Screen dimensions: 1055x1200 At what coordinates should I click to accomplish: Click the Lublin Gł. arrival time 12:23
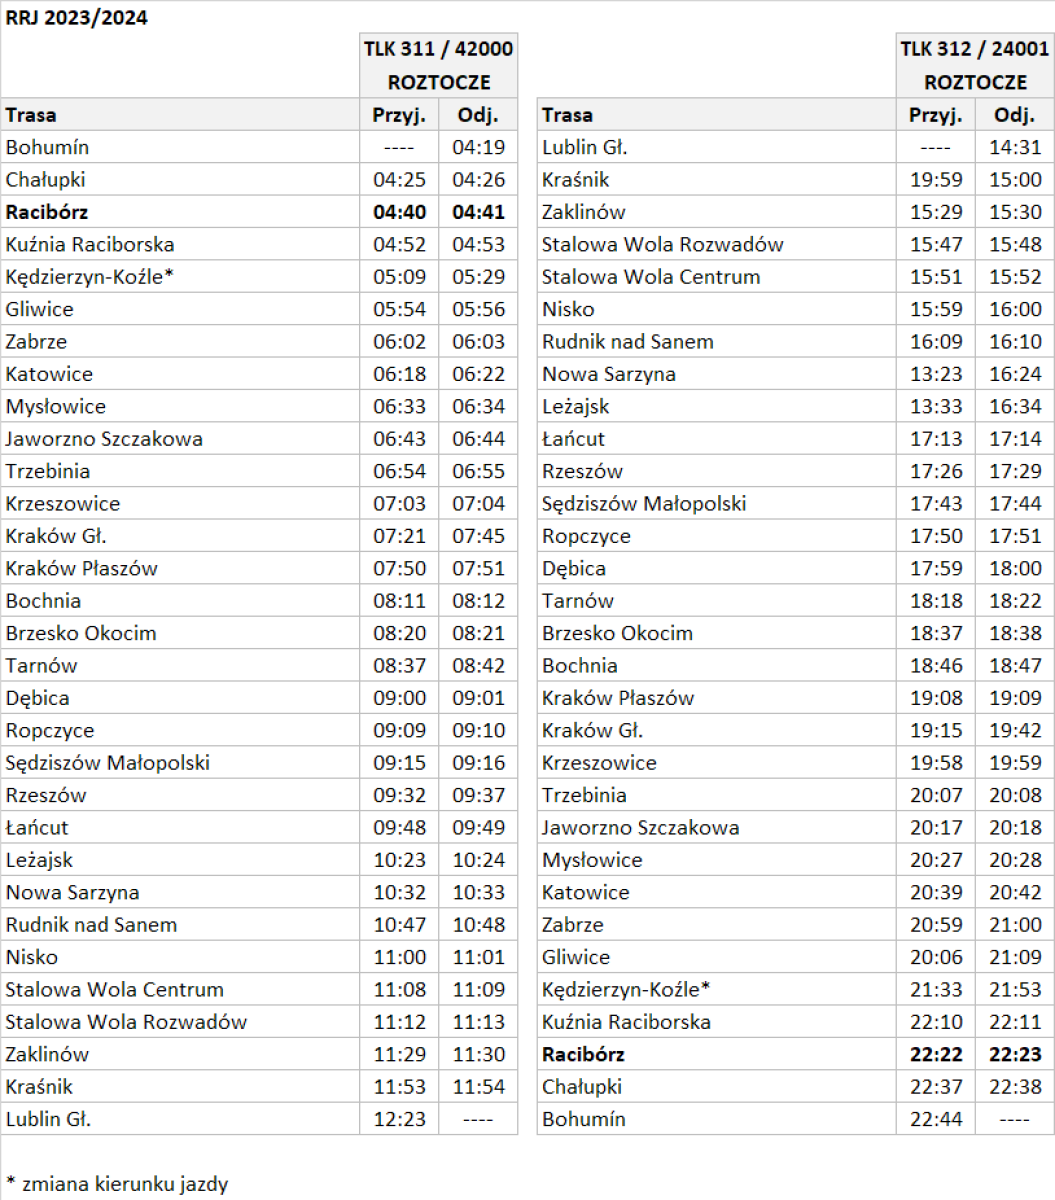pyautogui.click(x=399, y=1119)
